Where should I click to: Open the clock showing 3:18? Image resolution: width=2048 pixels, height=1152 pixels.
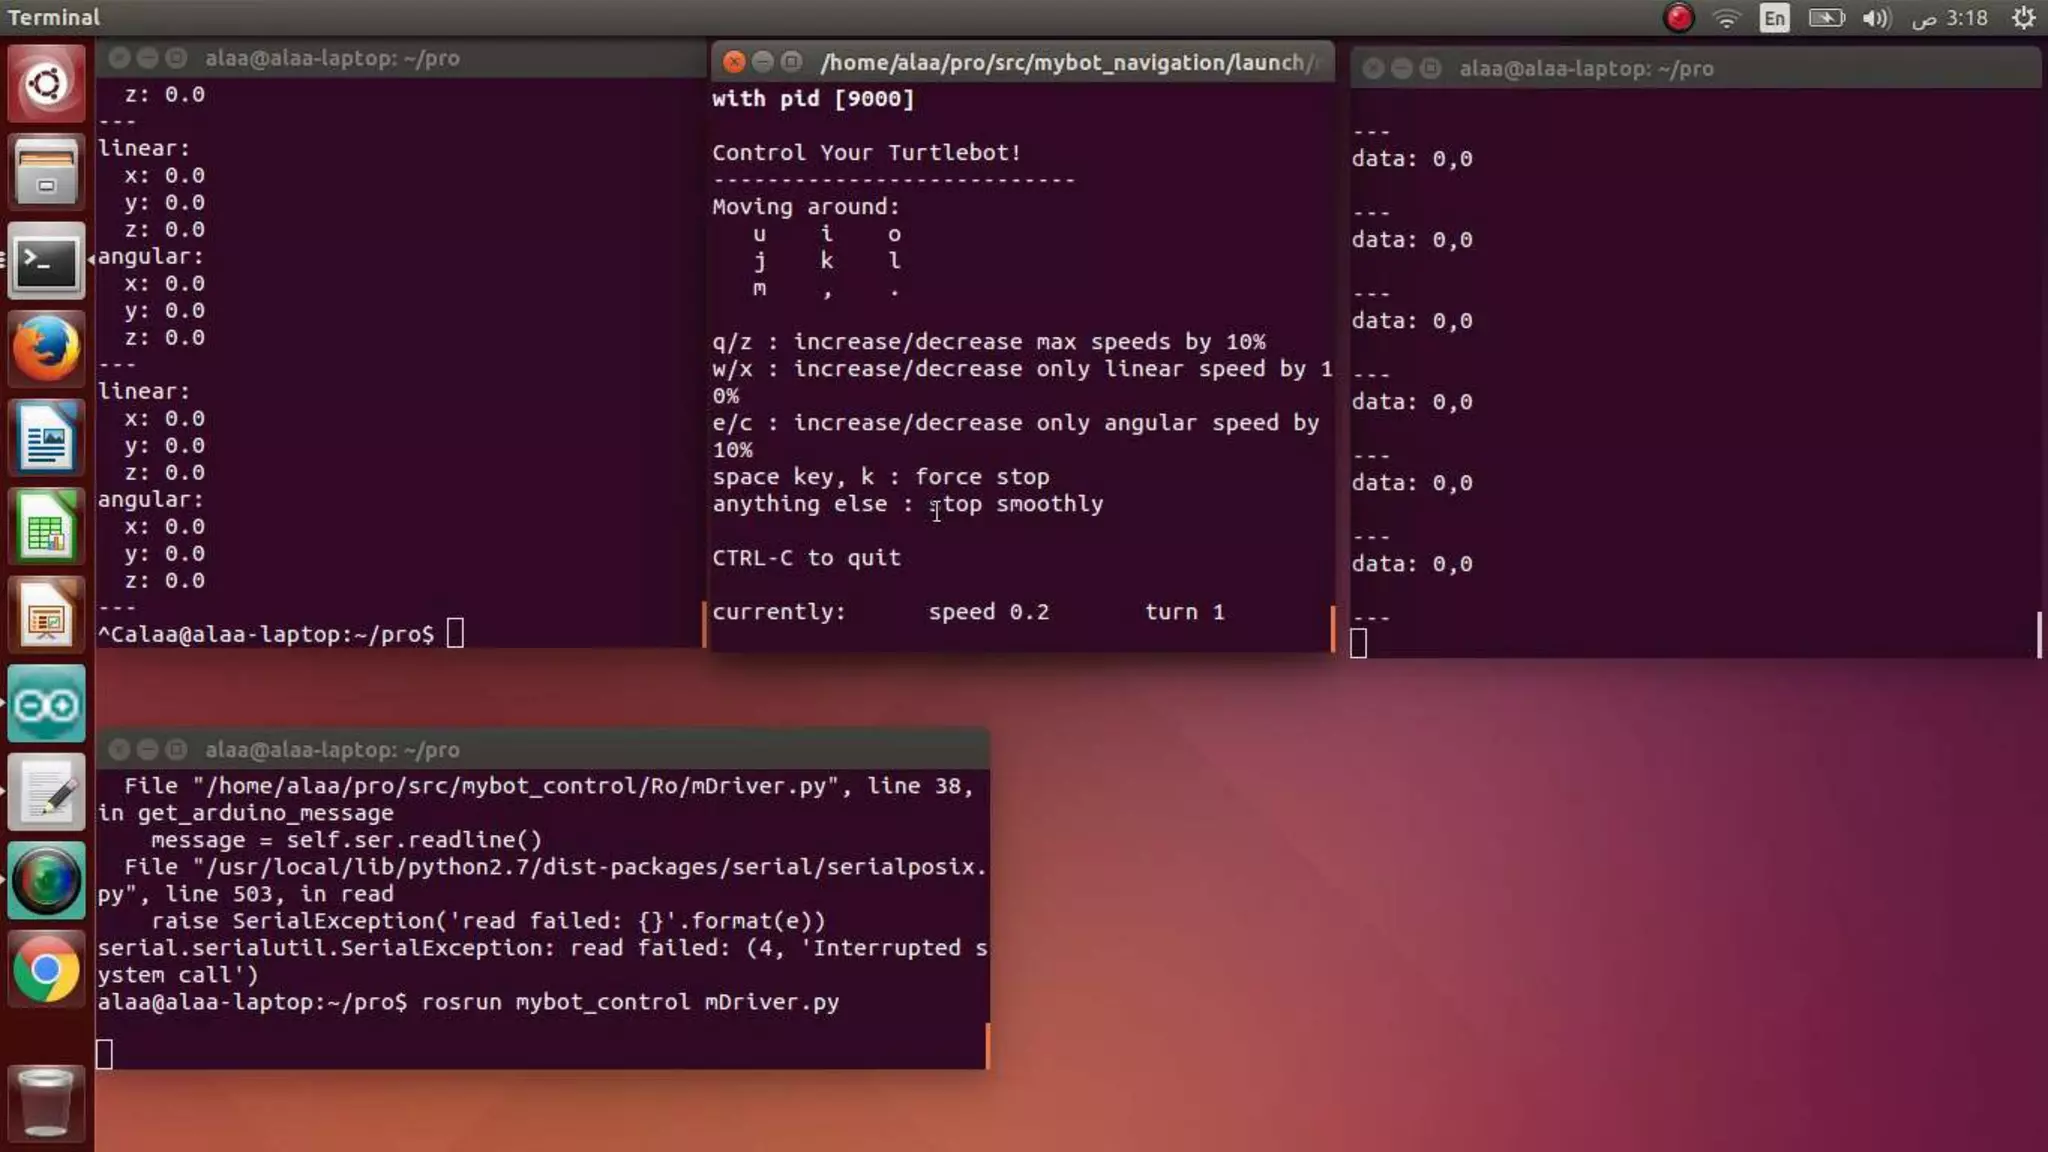tap(1950, 18)
